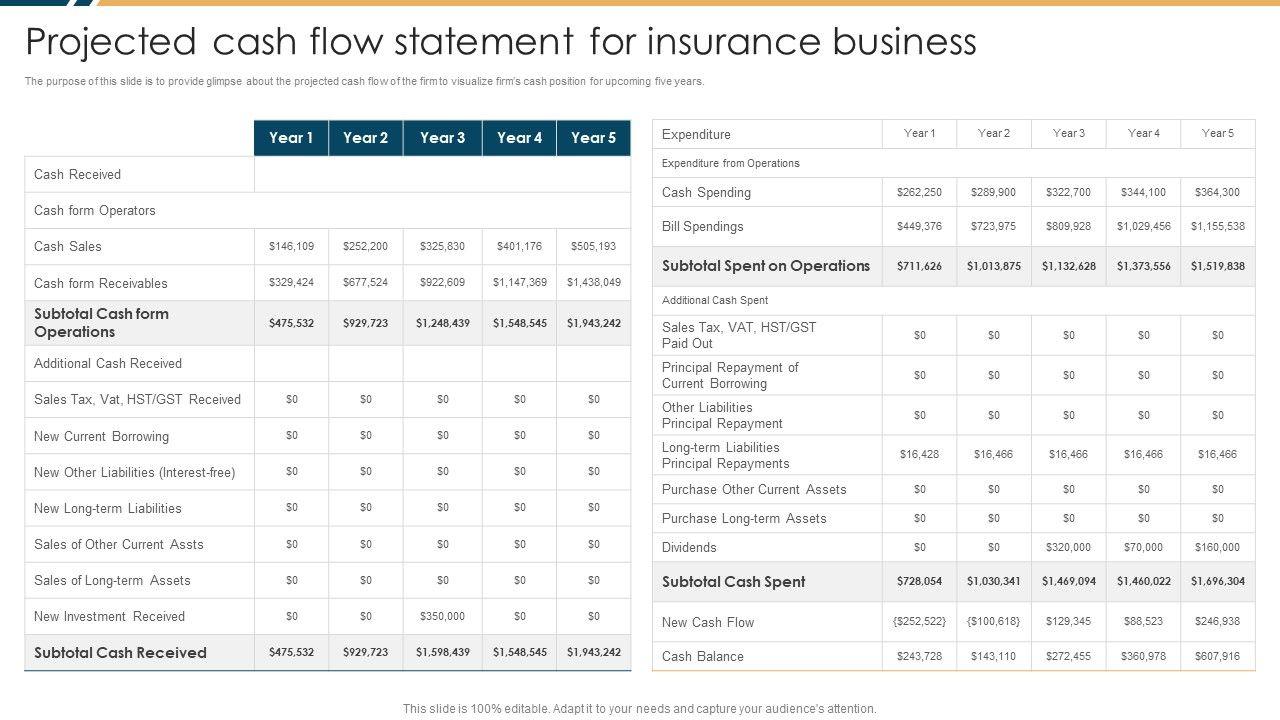Select the dark blue Year 3 header
Viewport: 1280px width, 720px height.
pyautogui.click(x=442, y=138)
